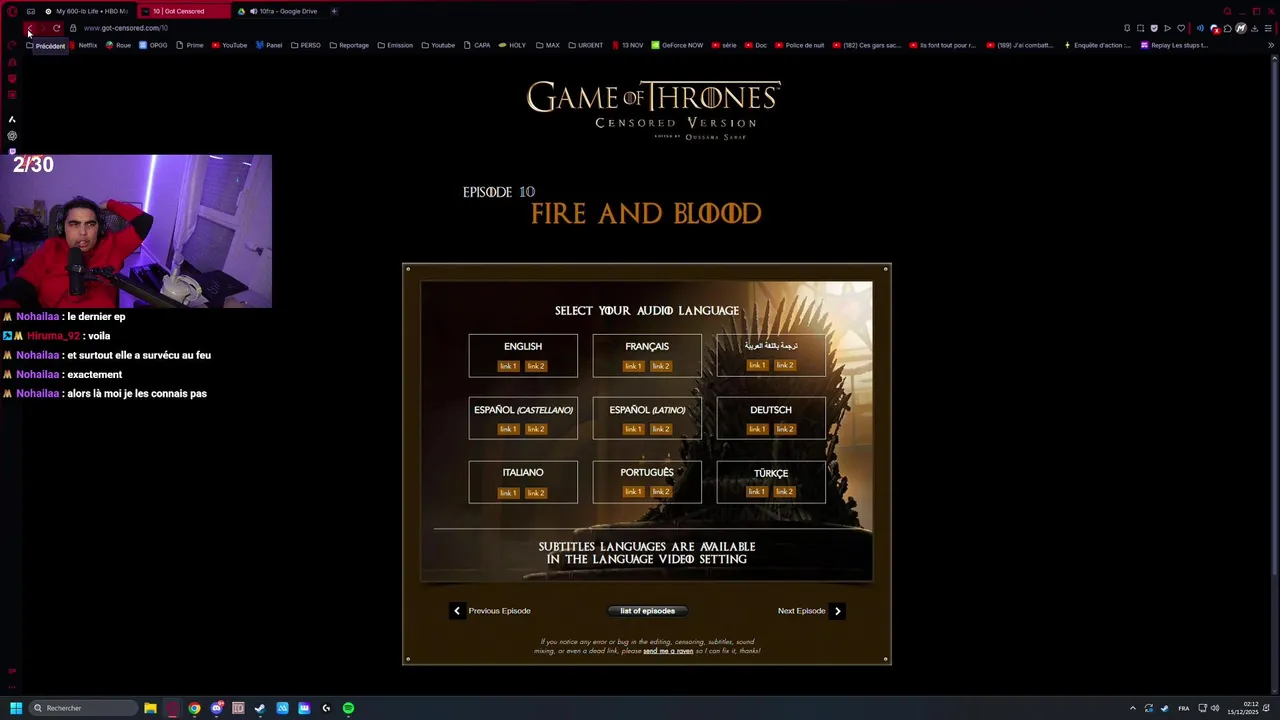
Task: Open the PERSO bookmarks folder
Action: click(x=305, y=45)
